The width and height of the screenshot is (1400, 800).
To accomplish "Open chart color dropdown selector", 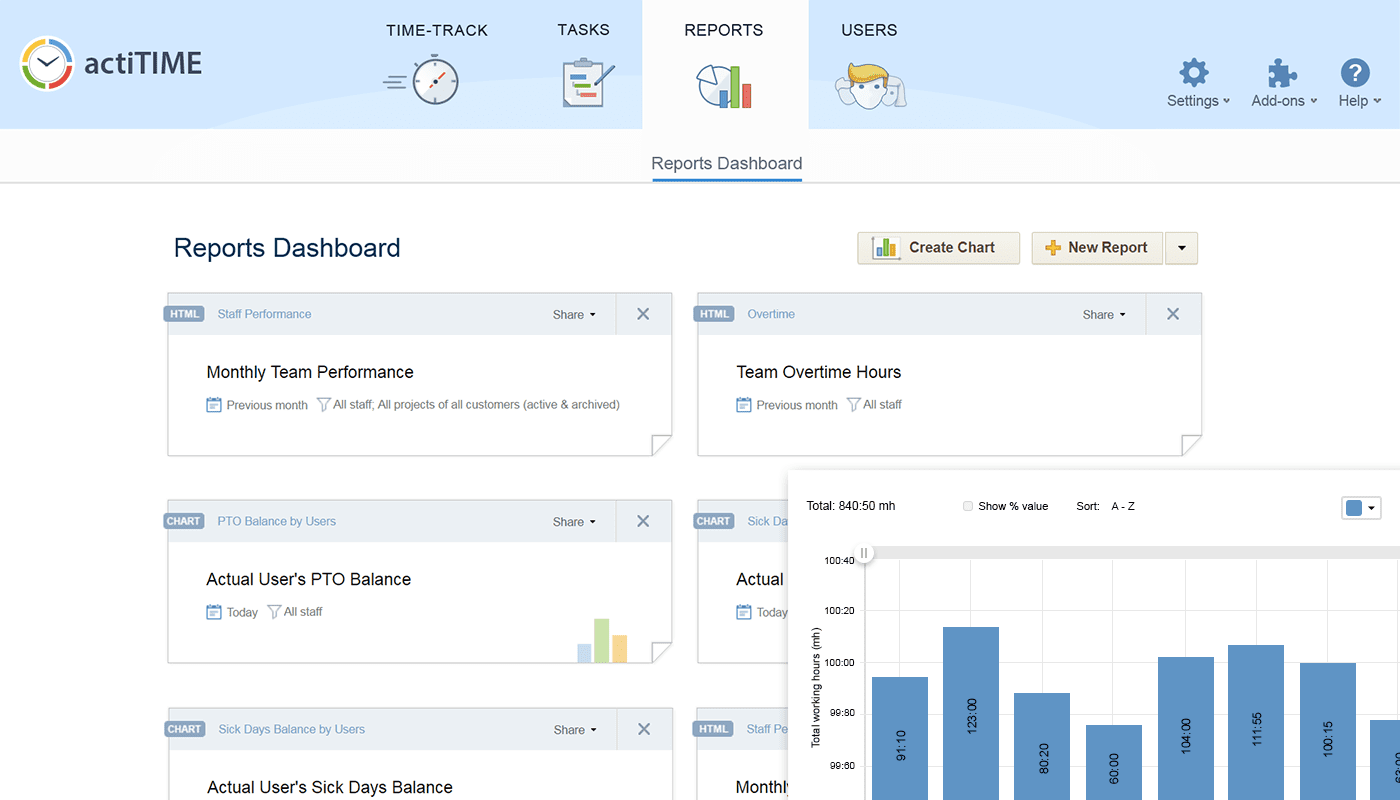I will [1361, 508].
